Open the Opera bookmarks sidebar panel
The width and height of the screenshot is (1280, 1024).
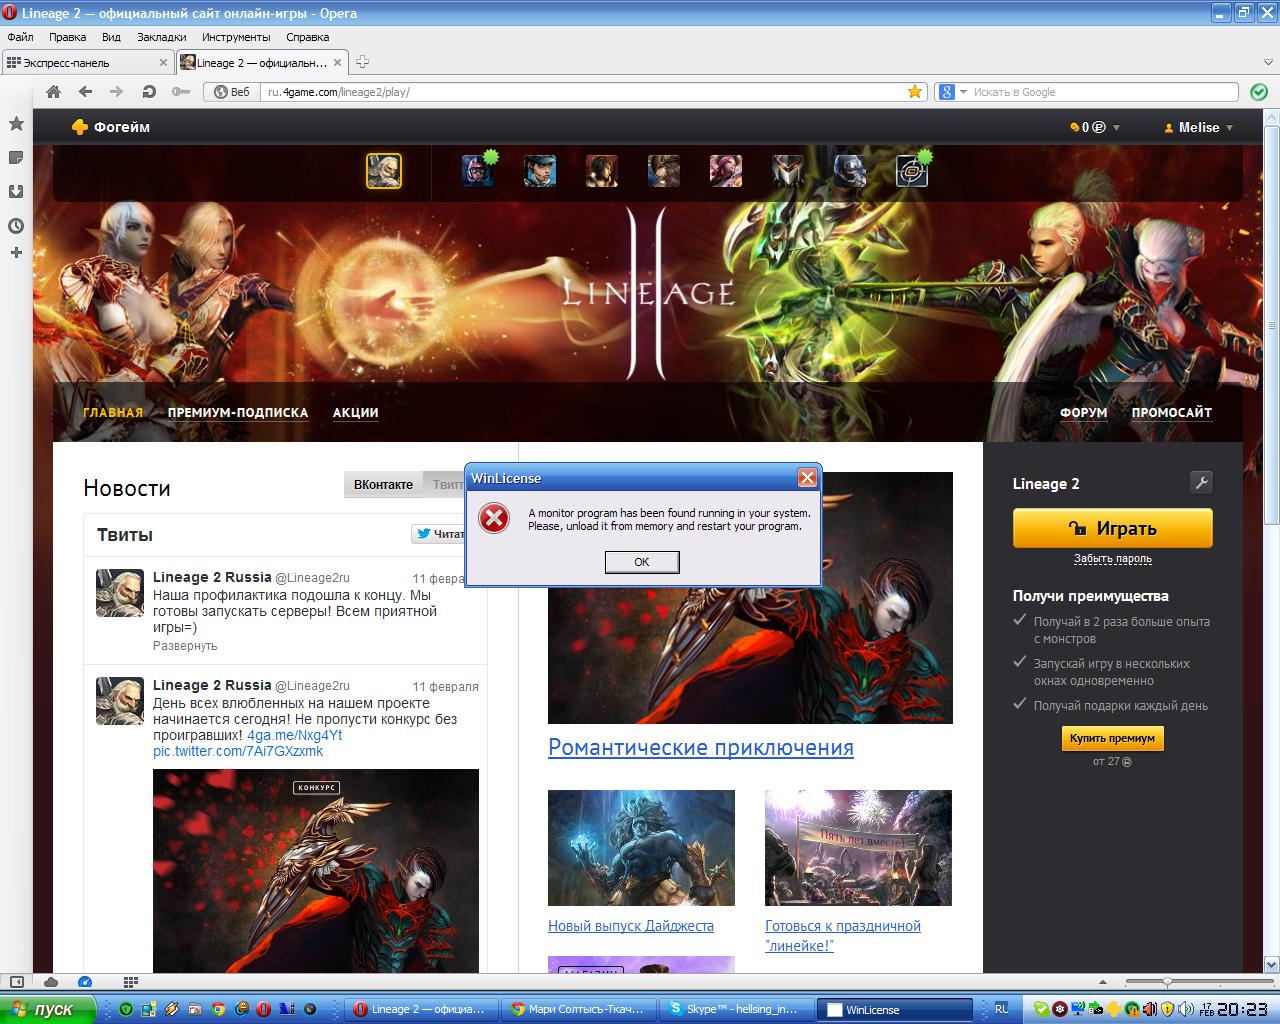(x=16, y=124)
